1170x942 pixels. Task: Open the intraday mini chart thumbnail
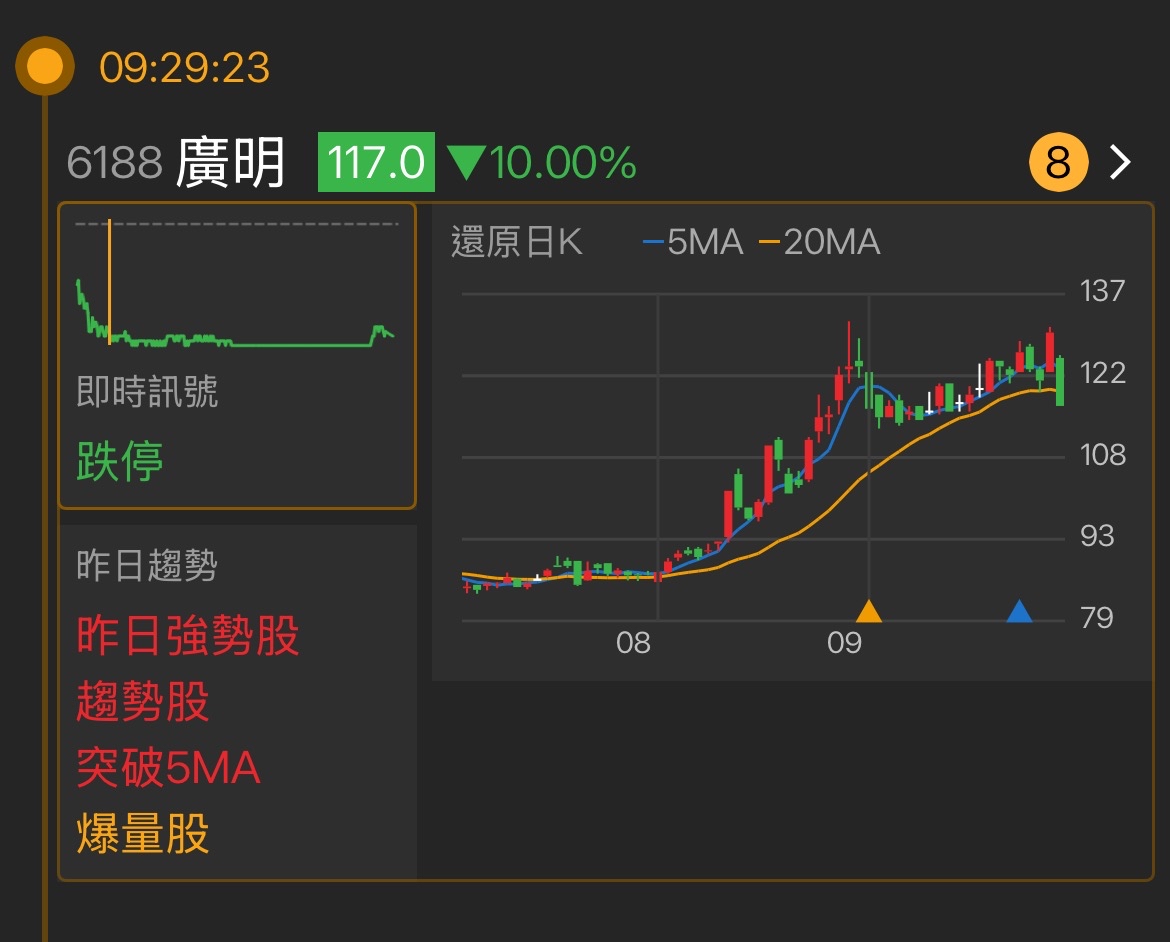tap(236, 290)
